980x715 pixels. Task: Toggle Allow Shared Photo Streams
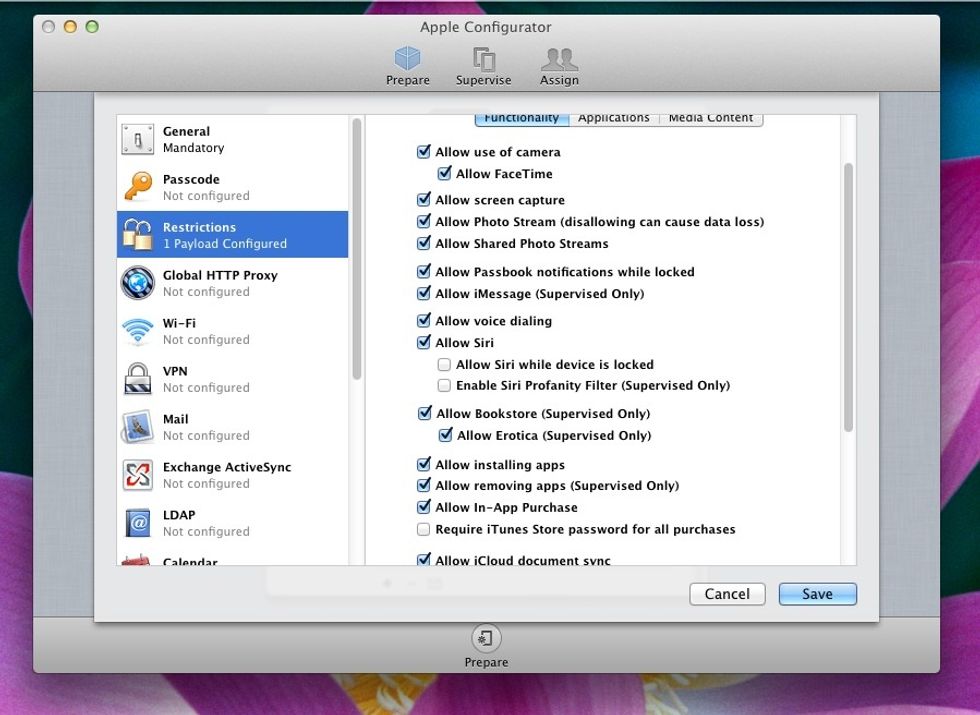(x=424, y=244)
